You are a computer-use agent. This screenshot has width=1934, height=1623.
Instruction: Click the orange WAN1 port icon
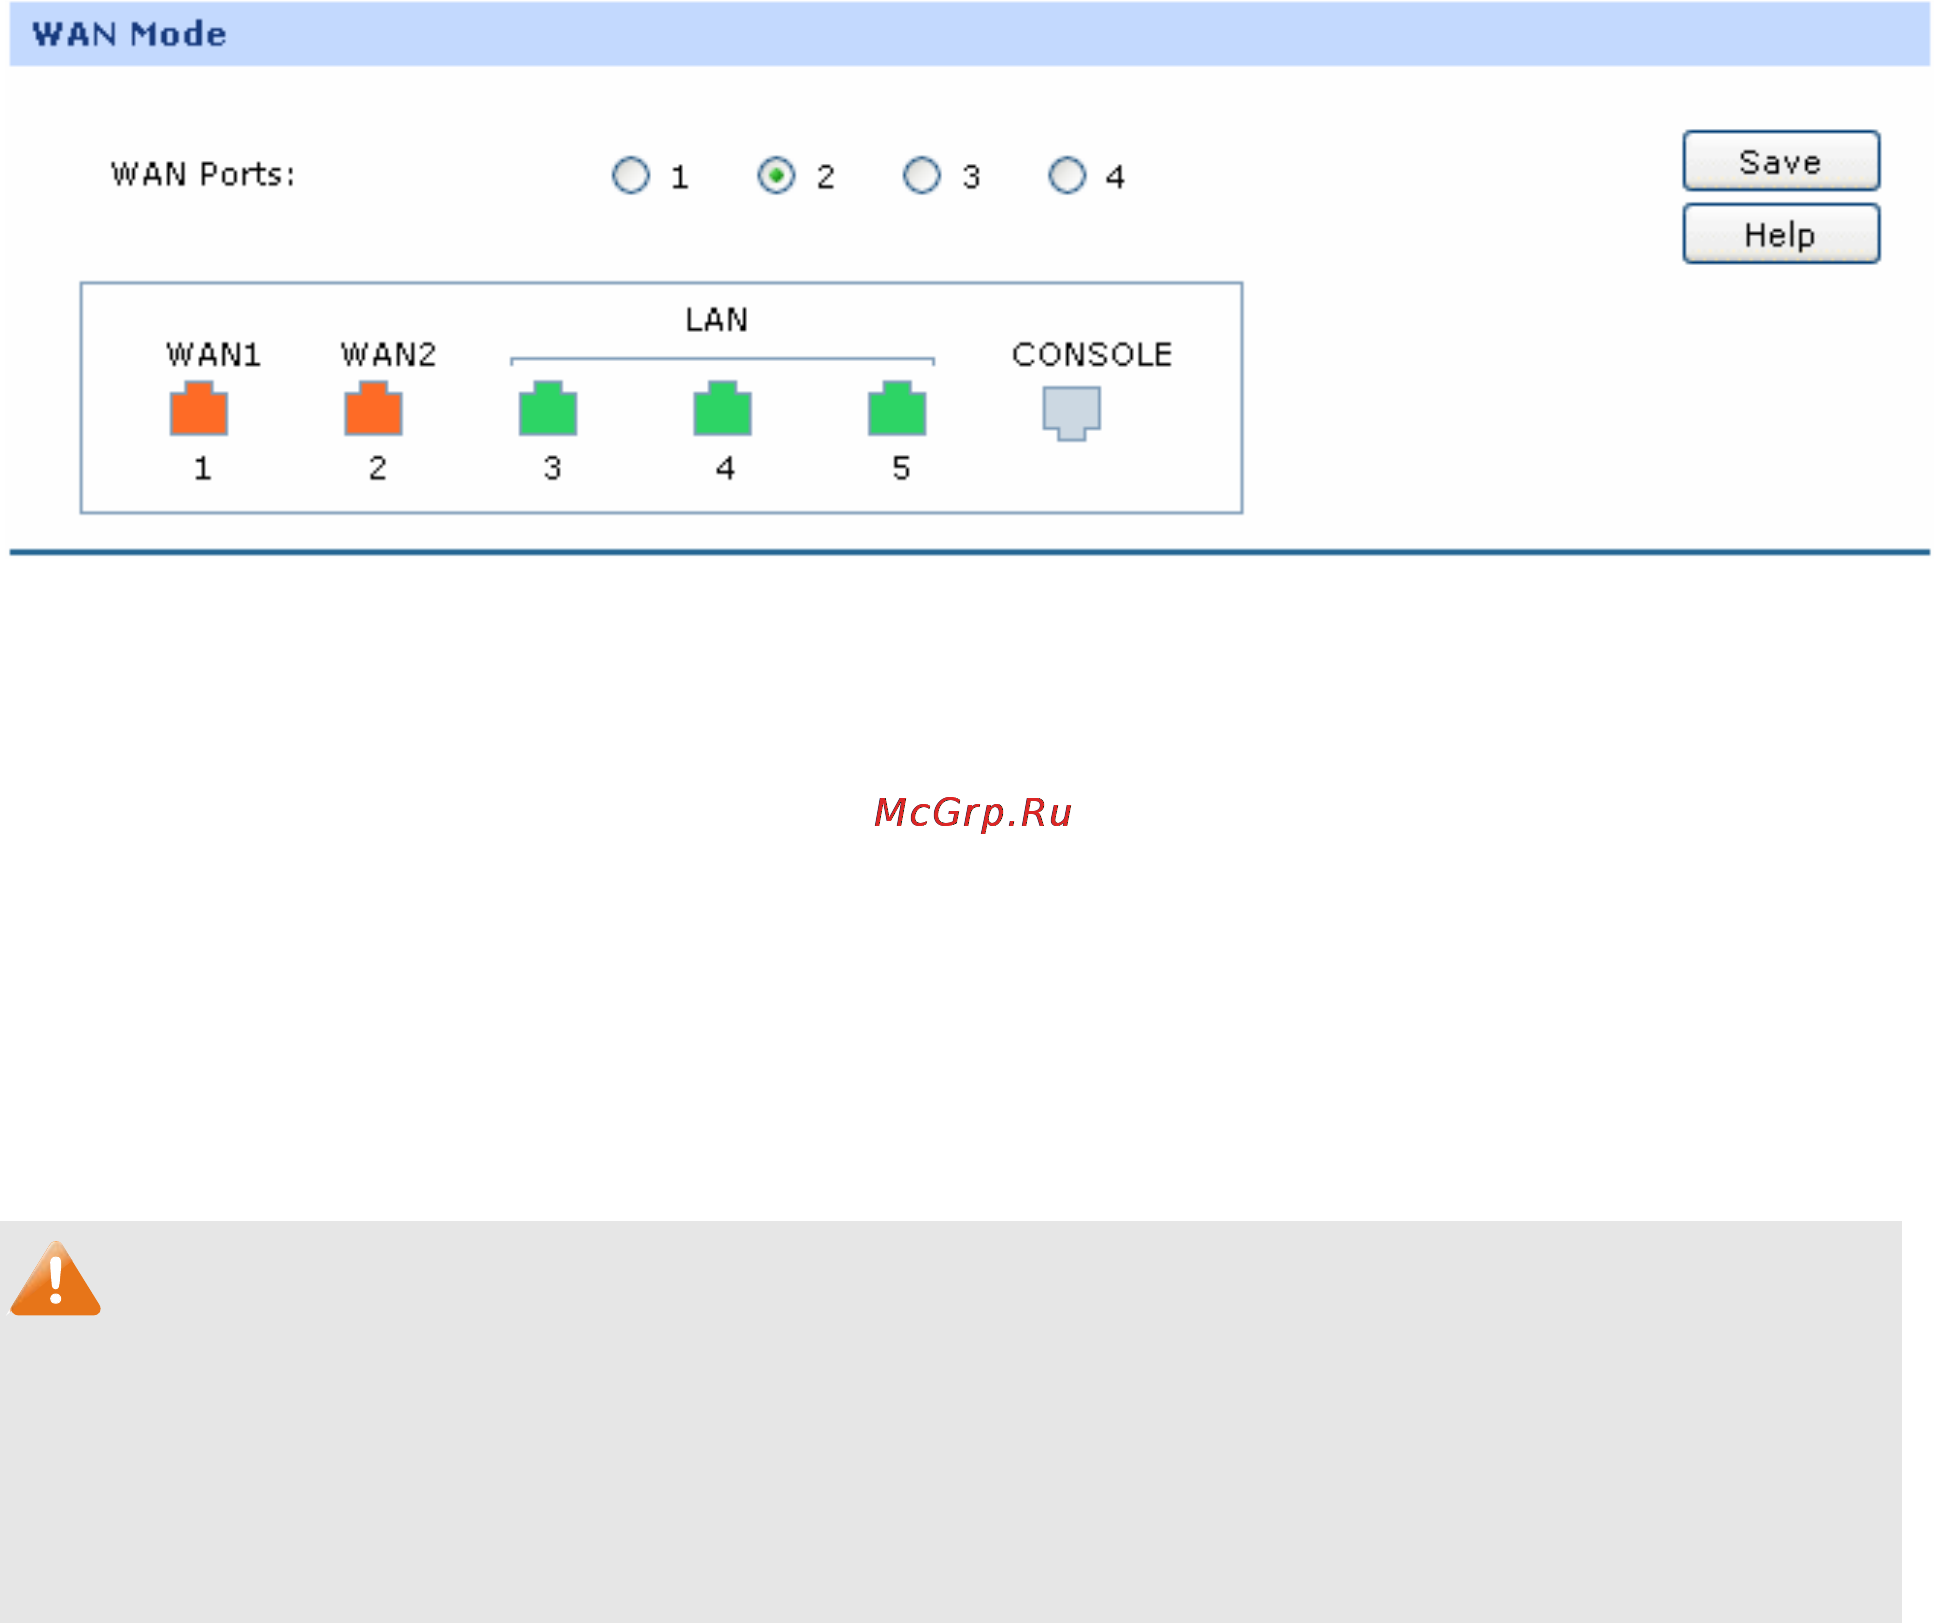pyautogui.click(x=199, y=408)
